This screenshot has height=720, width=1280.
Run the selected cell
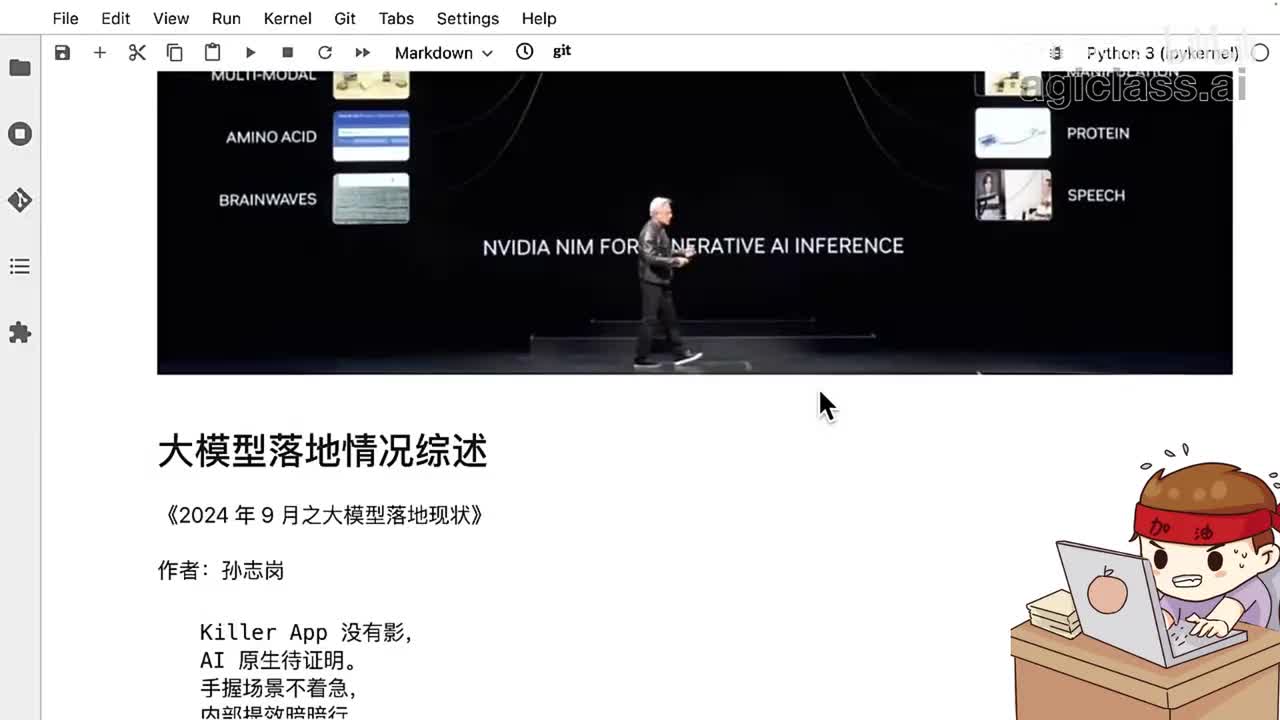tap(250, 52)
